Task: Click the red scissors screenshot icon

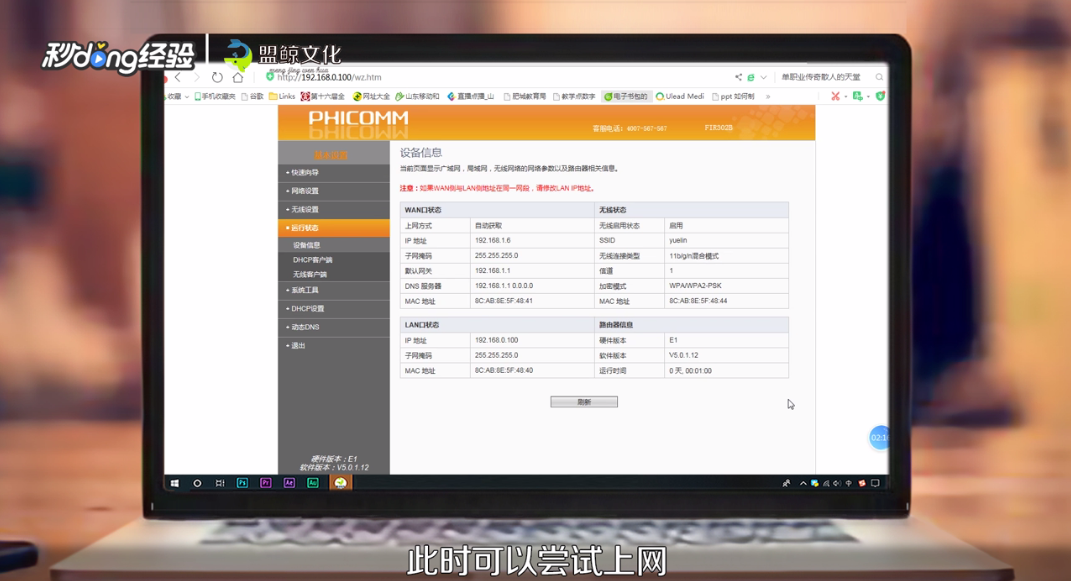Action: (x=835, y=96)
